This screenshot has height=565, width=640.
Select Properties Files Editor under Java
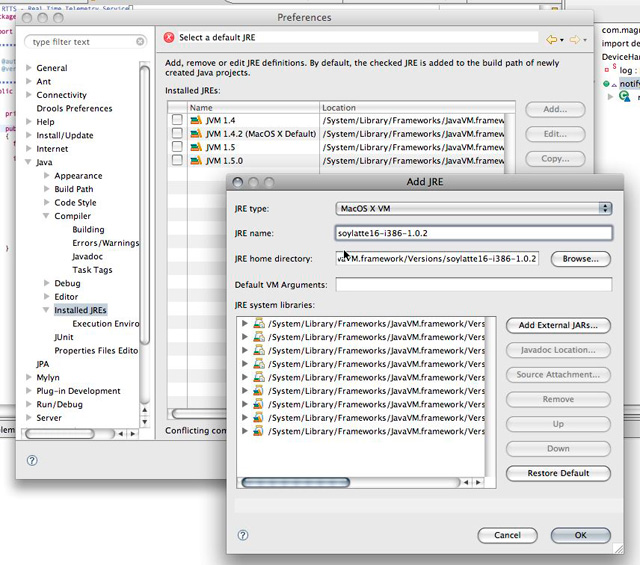pyautogui.click(x=96, y=351)
